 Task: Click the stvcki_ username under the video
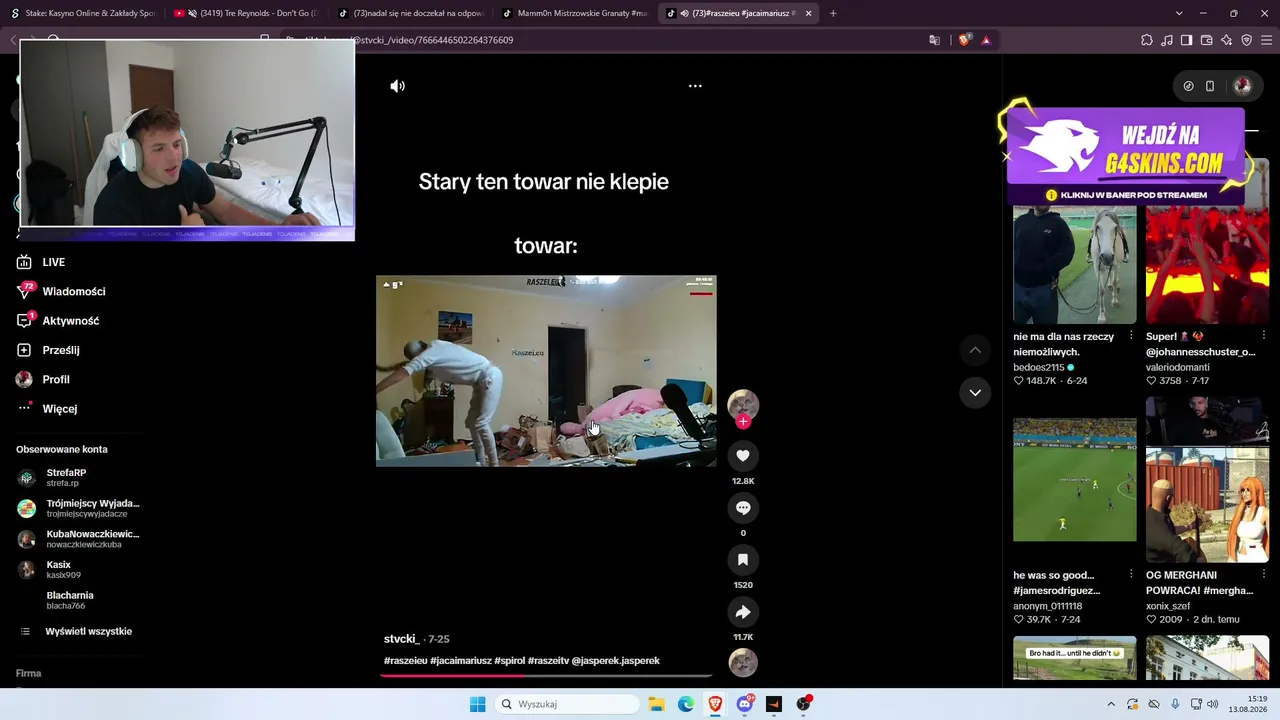[x=402, y=639]
